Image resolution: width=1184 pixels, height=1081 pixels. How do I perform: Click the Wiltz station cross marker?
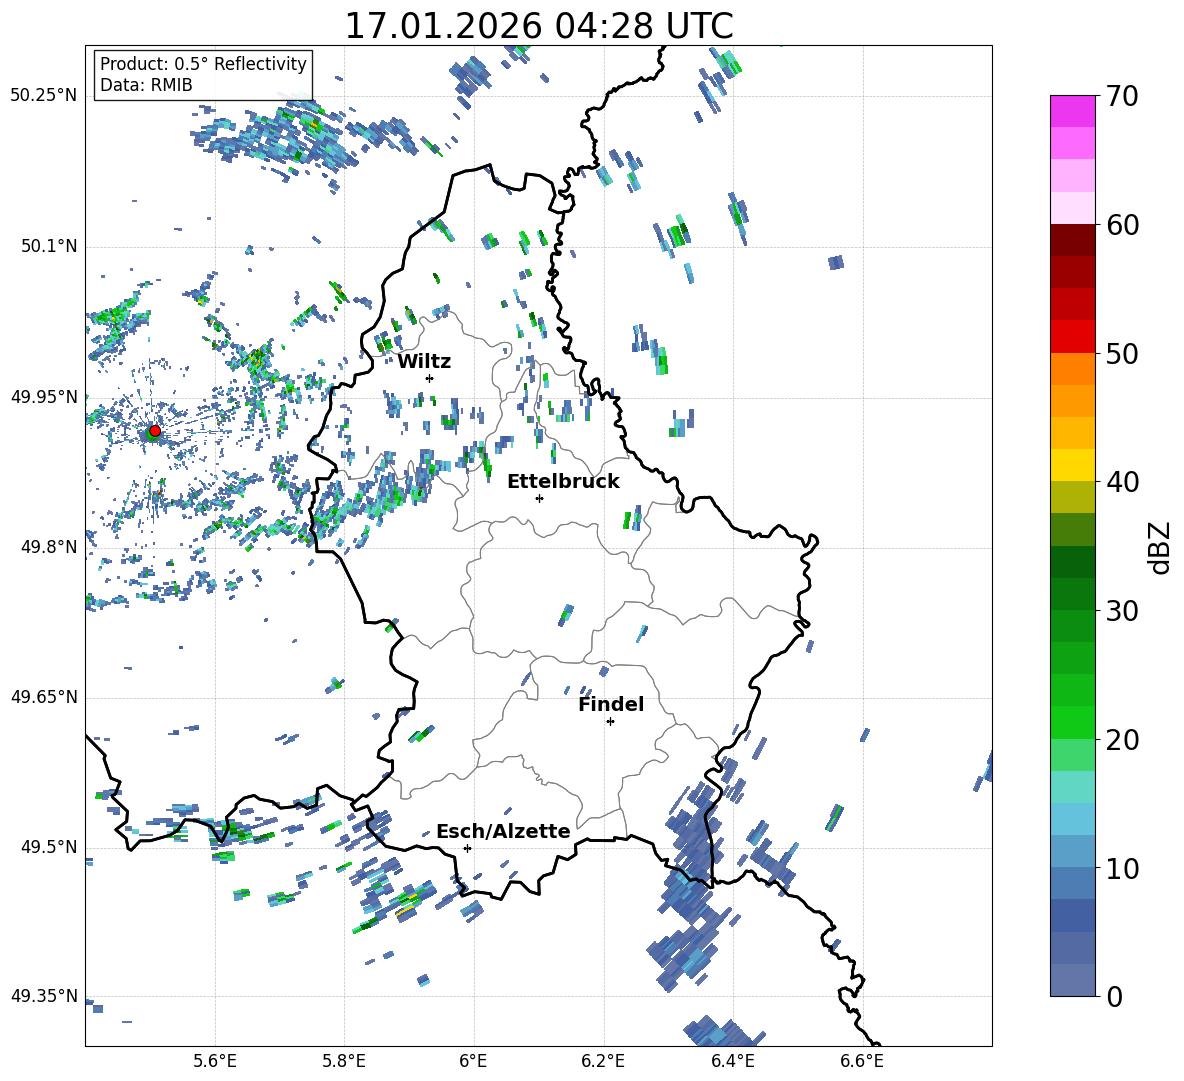coord(429,378)
